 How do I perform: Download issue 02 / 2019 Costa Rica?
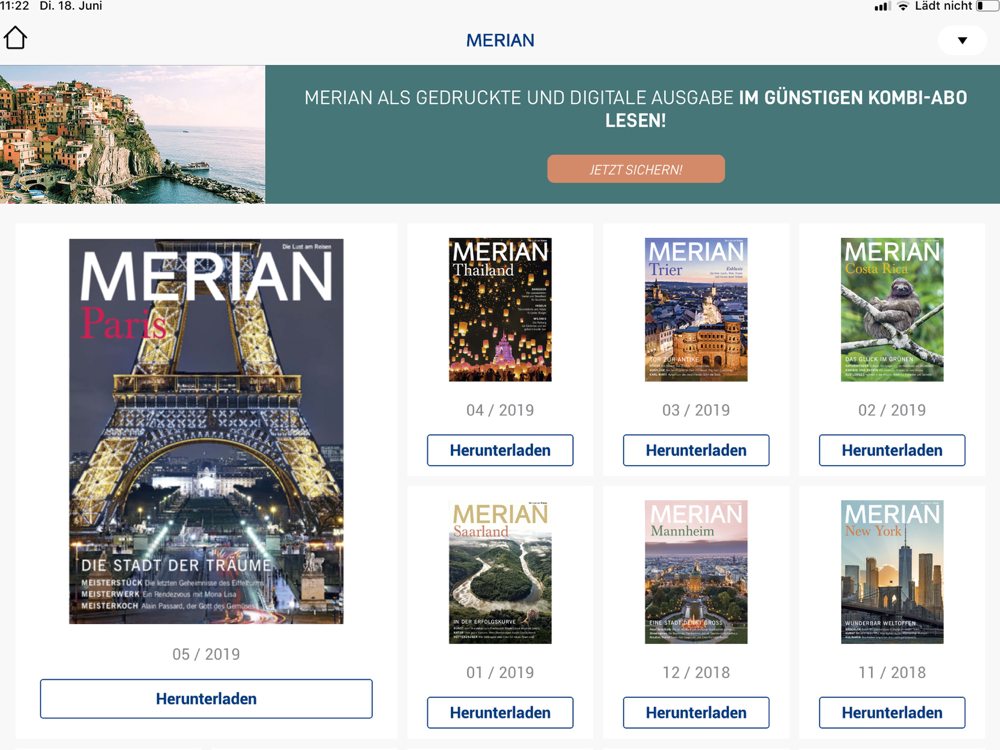pyautogui.click(x=892, y=450)
